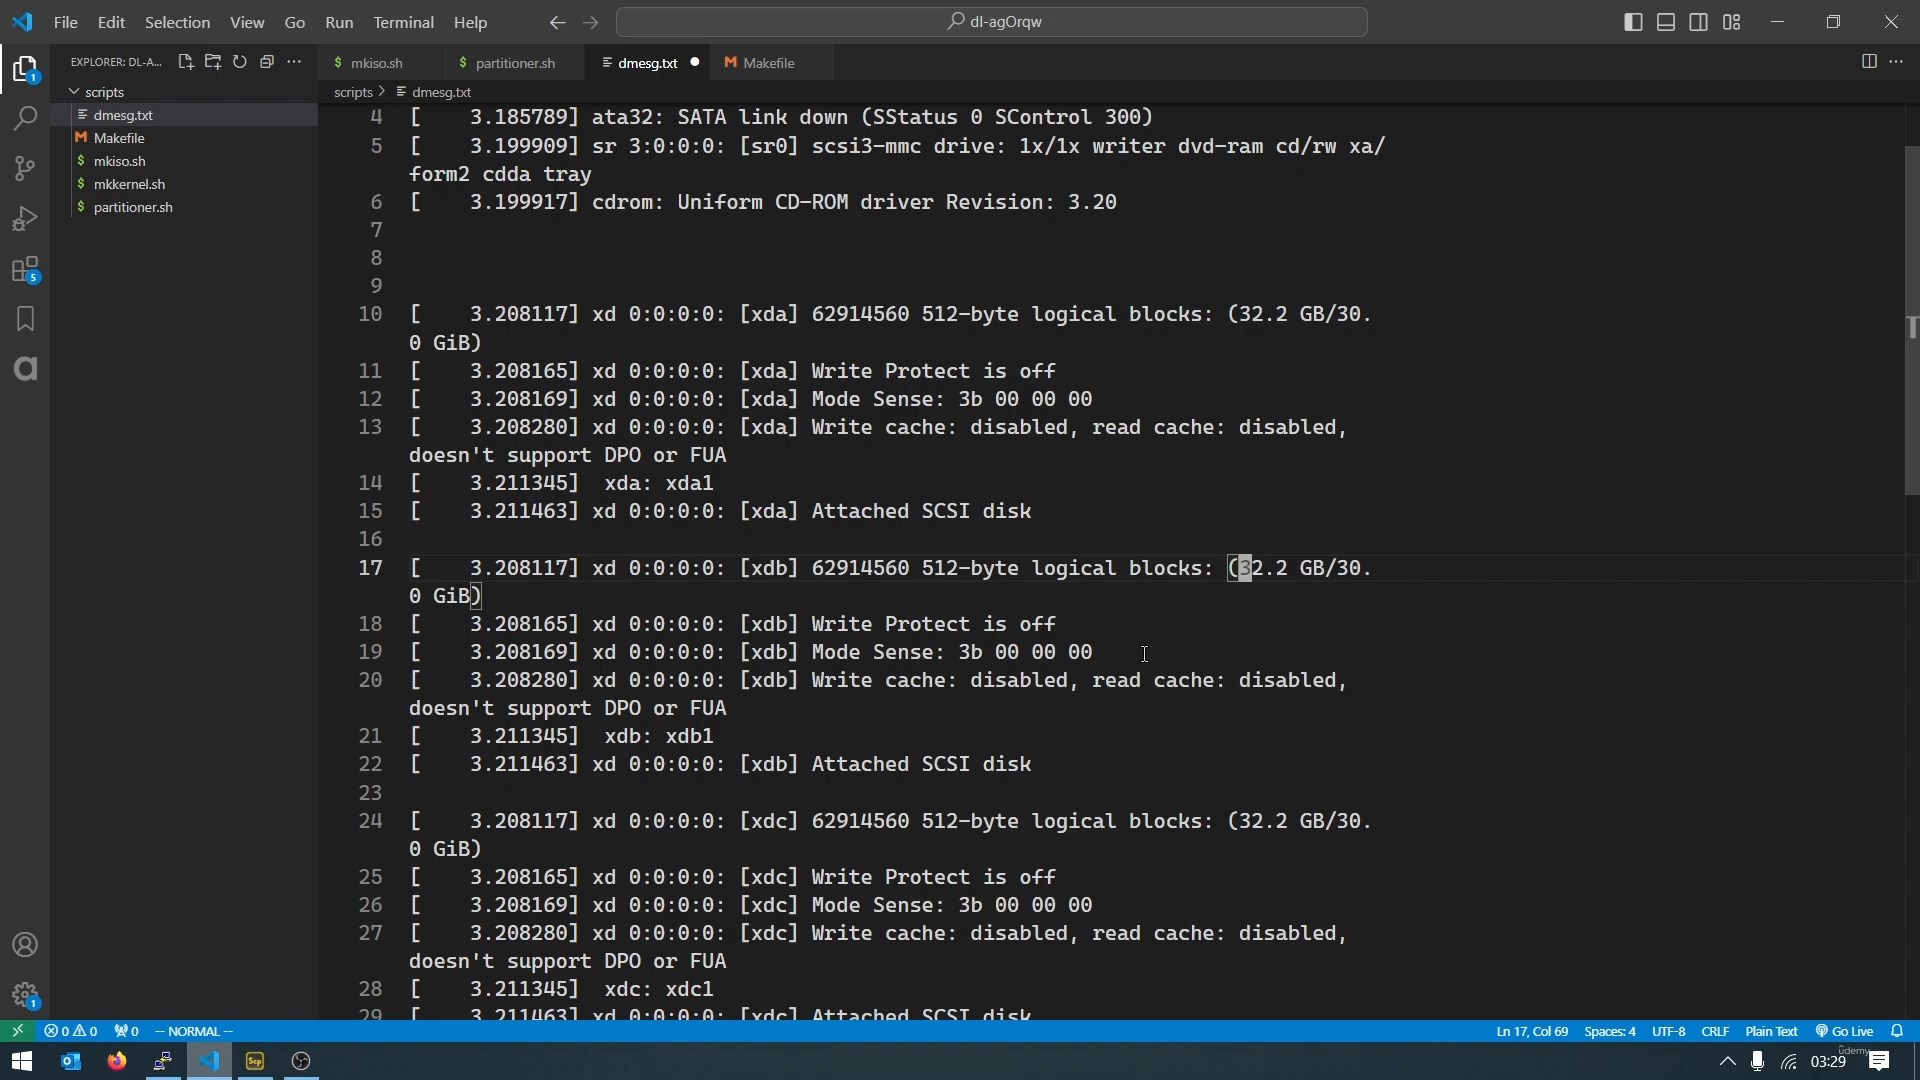1920x1080 pixels.
Task: Open Firefox from the taskbar
Action: click(117, 1061)
